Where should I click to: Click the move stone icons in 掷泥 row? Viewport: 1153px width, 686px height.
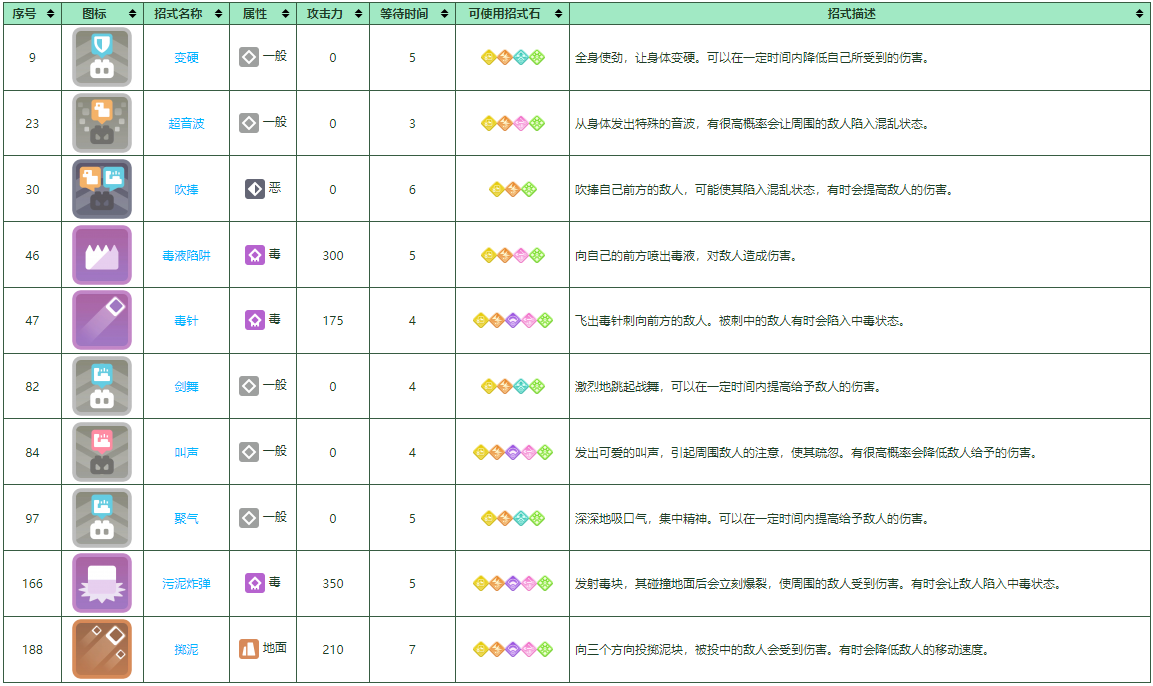point(513,649)
